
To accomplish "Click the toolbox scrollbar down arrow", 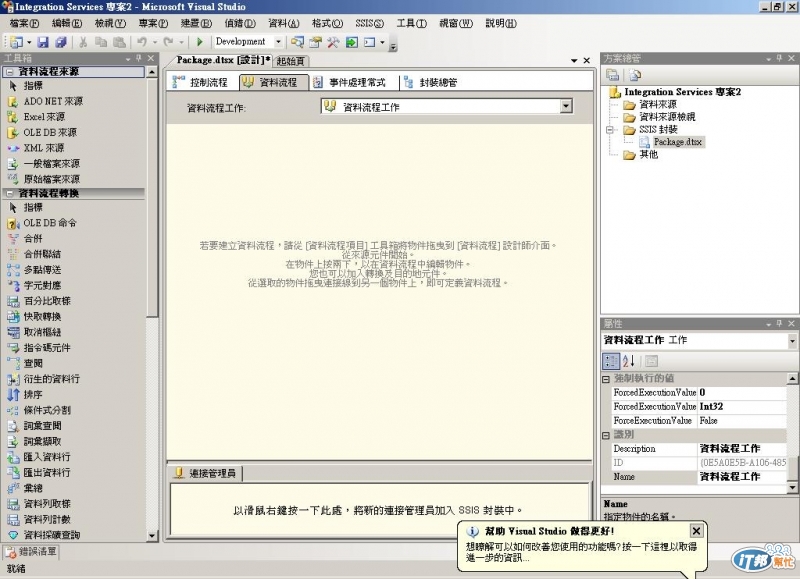I will (x=152, y=536).
